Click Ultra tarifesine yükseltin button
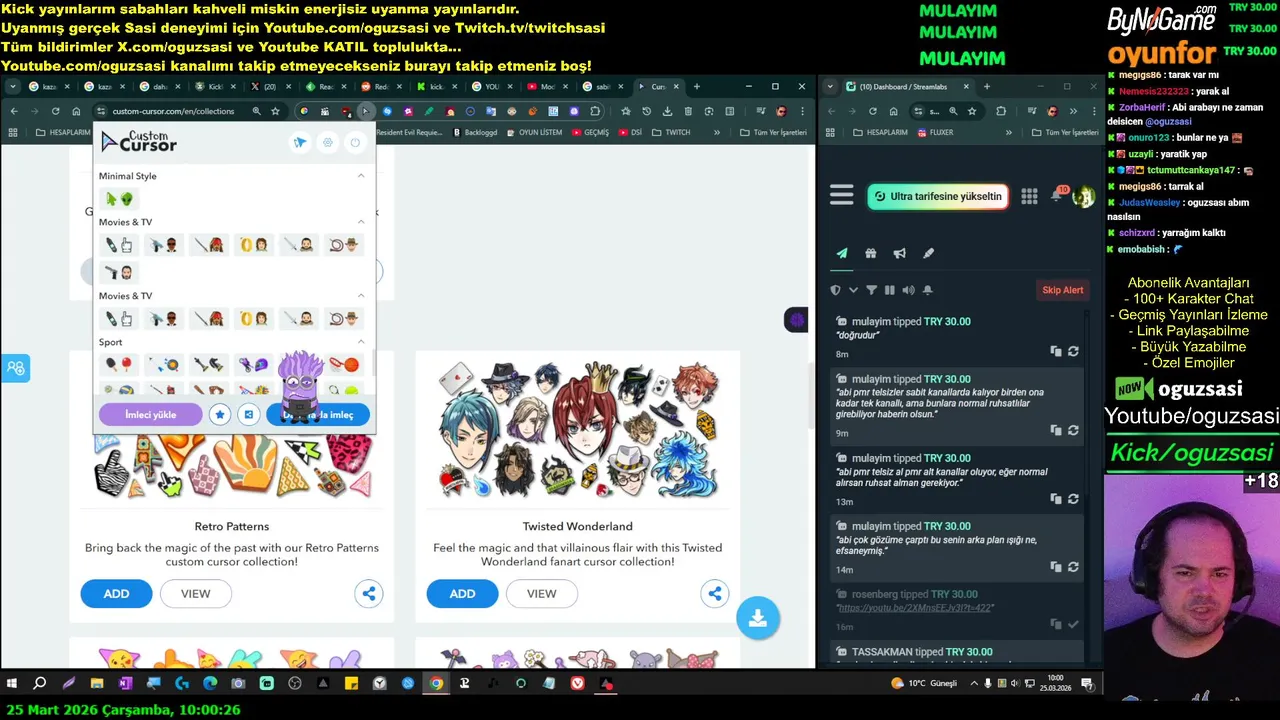1280x720 pixels. pos(937,196)
